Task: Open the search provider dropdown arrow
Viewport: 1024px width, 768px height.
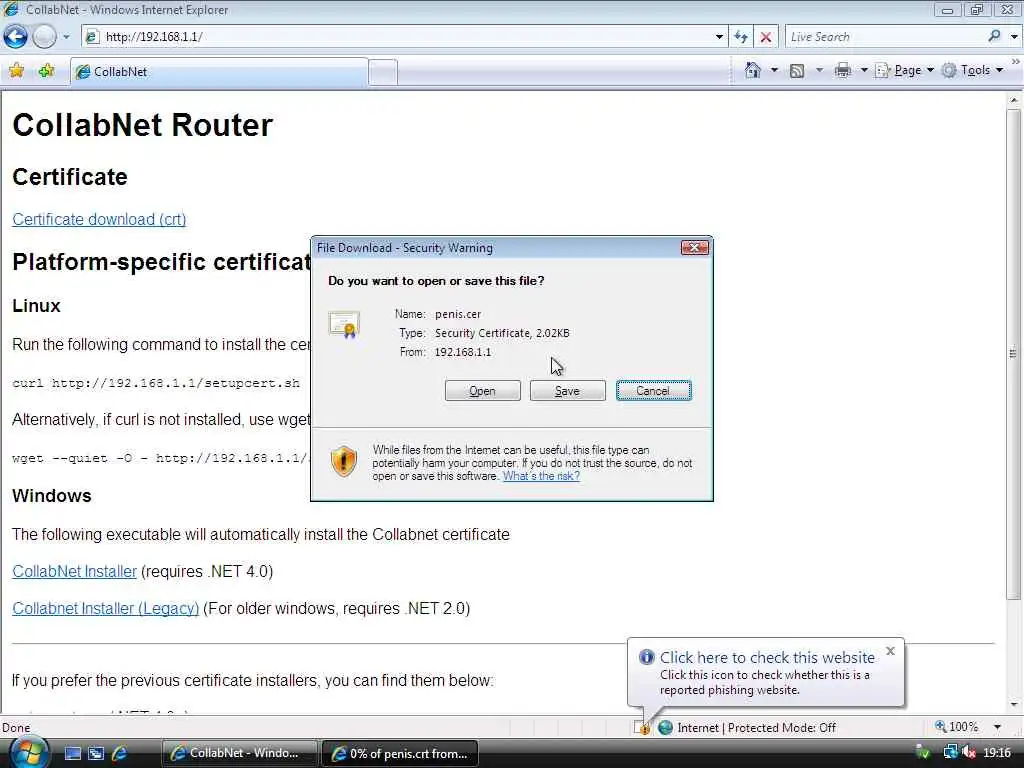Action: click(1014, 37)
